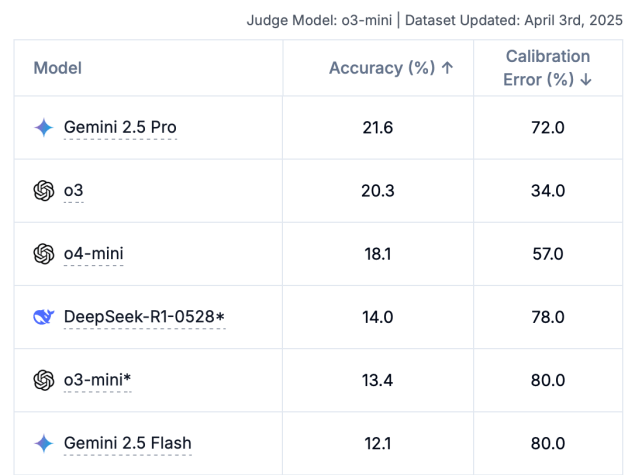The height and width of the screenshot is (475, 635).
Task: Open the o3 model link
Action: pos(74,190)
